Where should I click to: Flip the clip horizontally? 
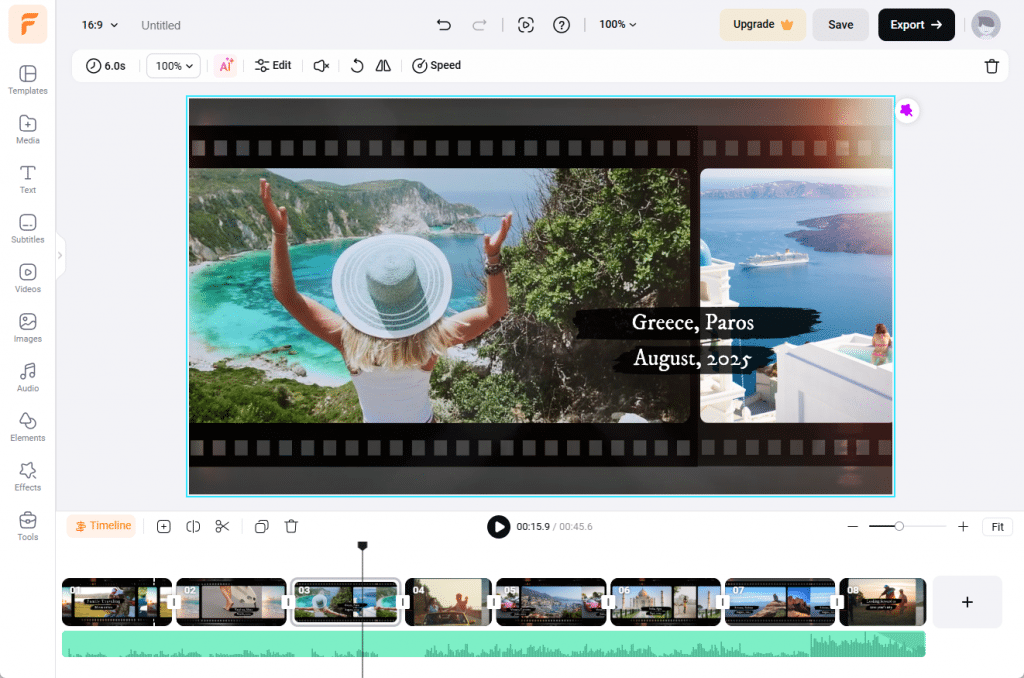click(383, 66)
